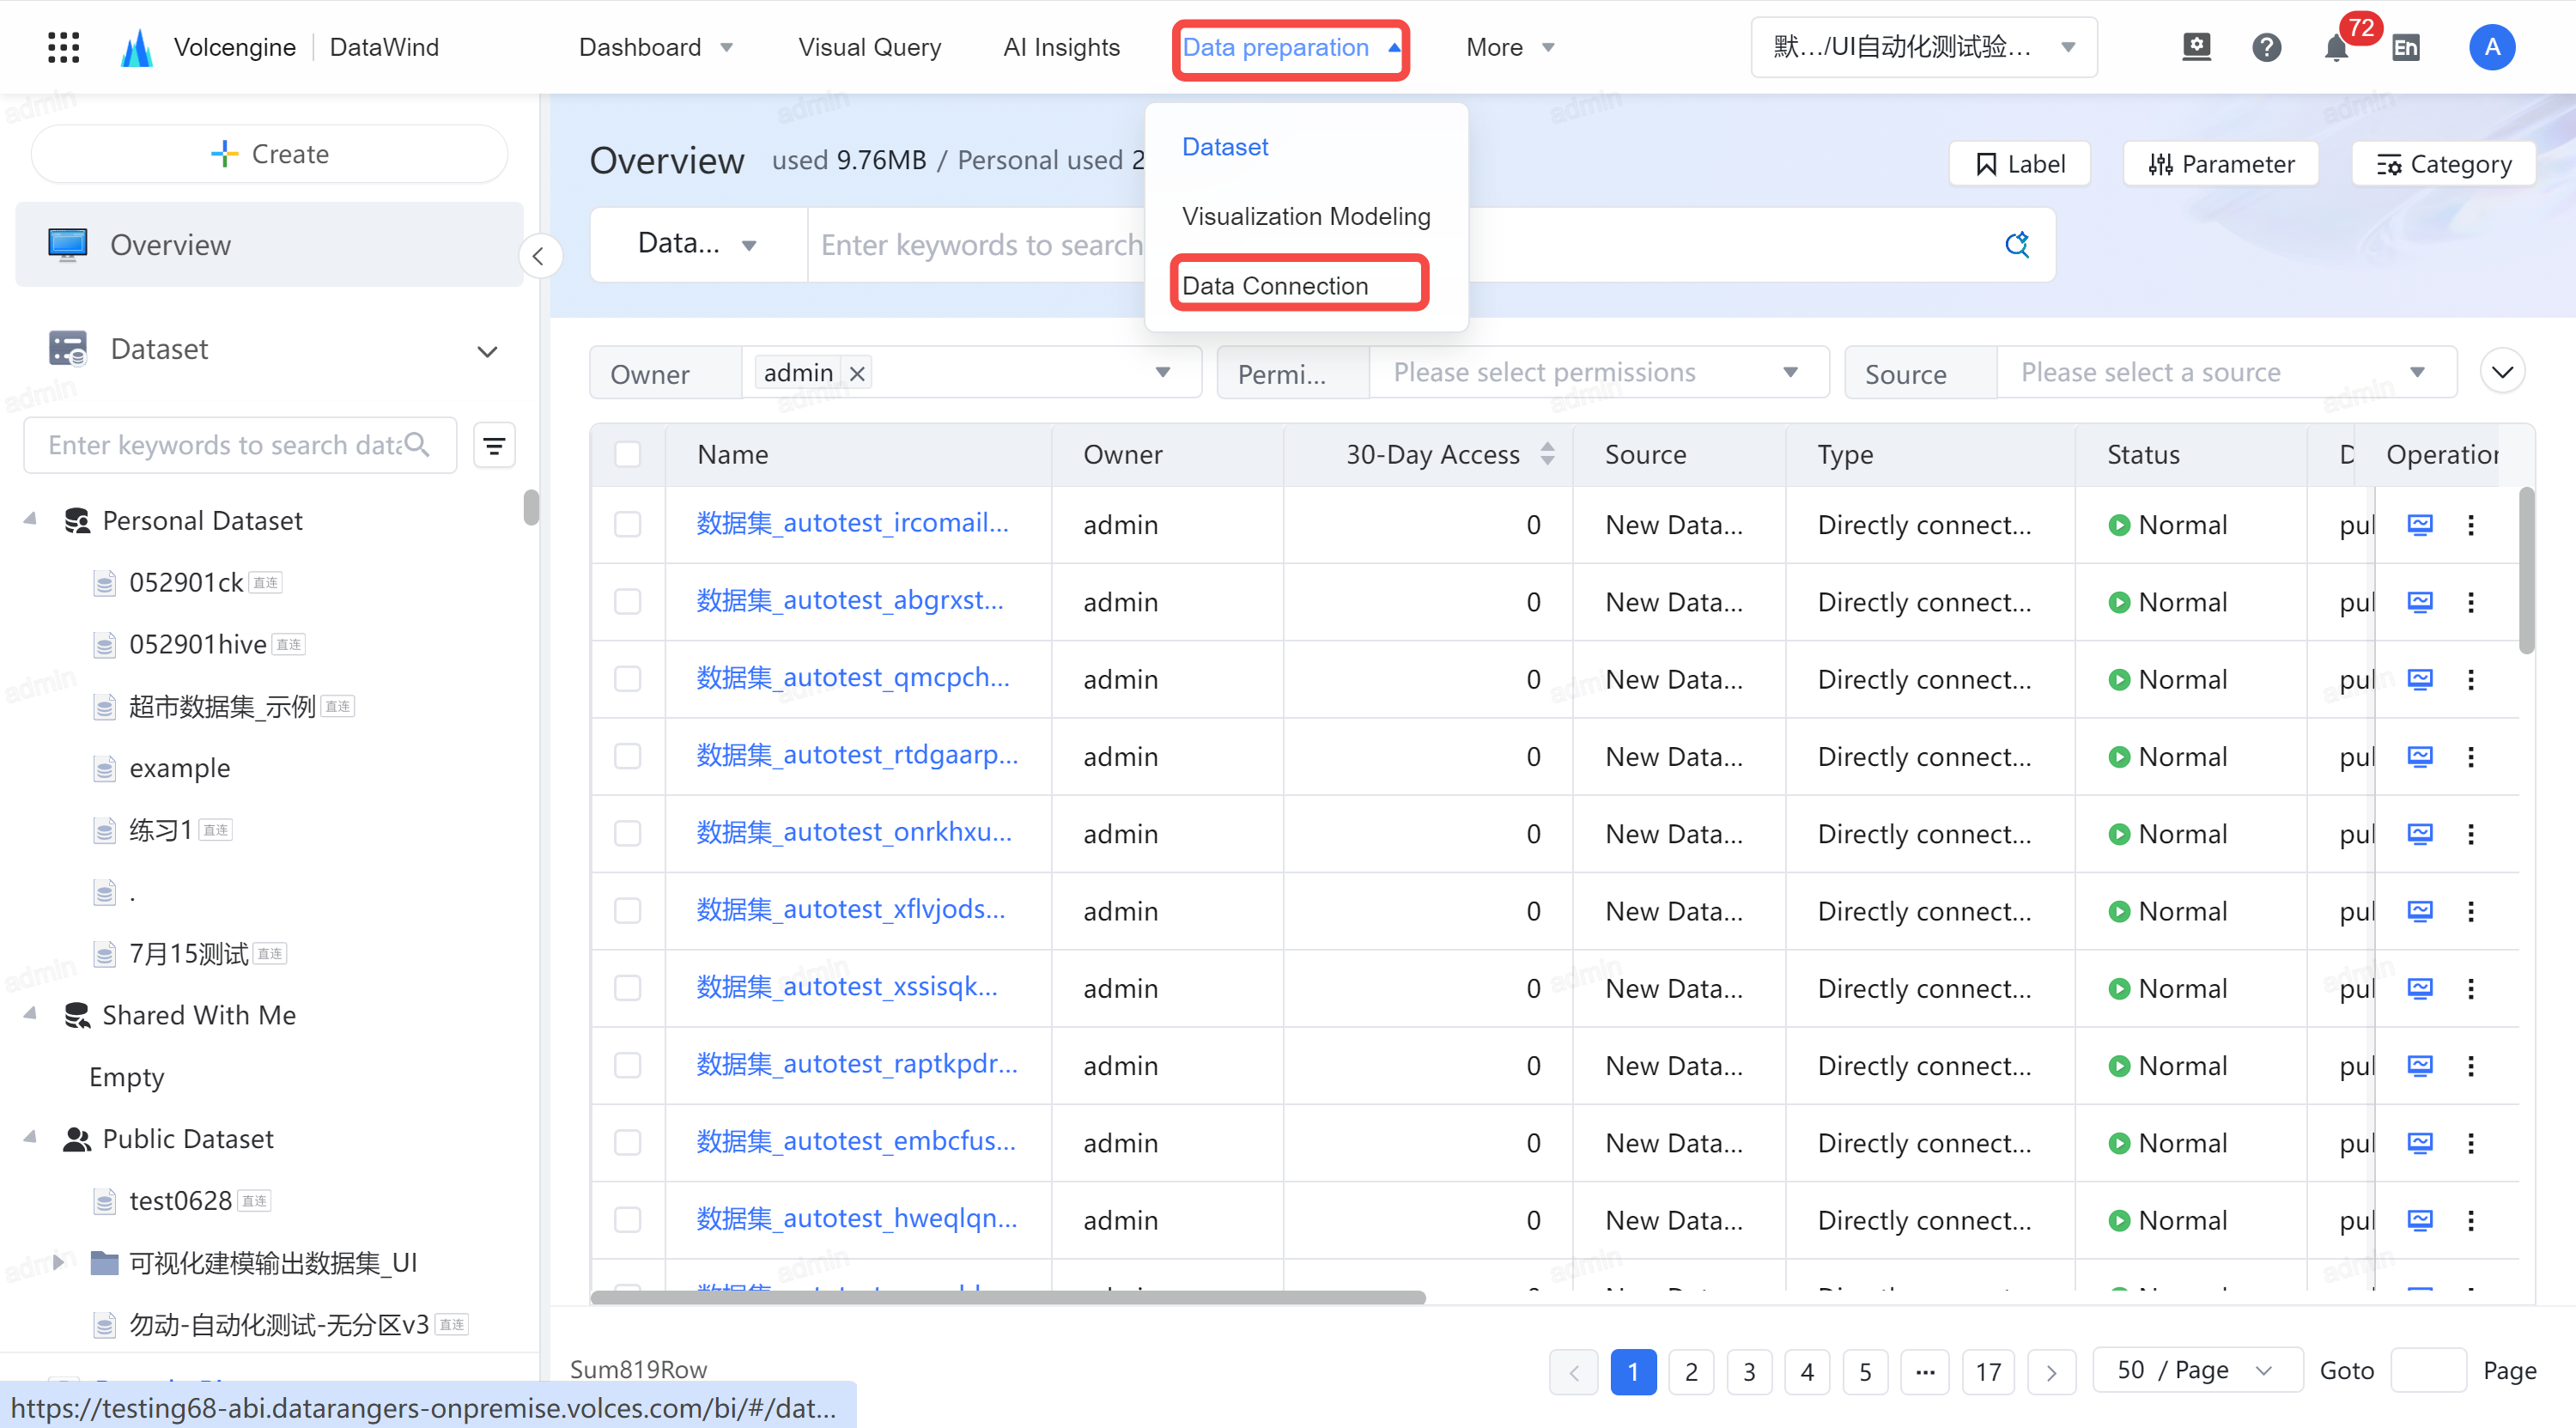Screen dimensions: 2576x1428
Task: Click the refresh search icon in overview
Action: pos(2017,244)
